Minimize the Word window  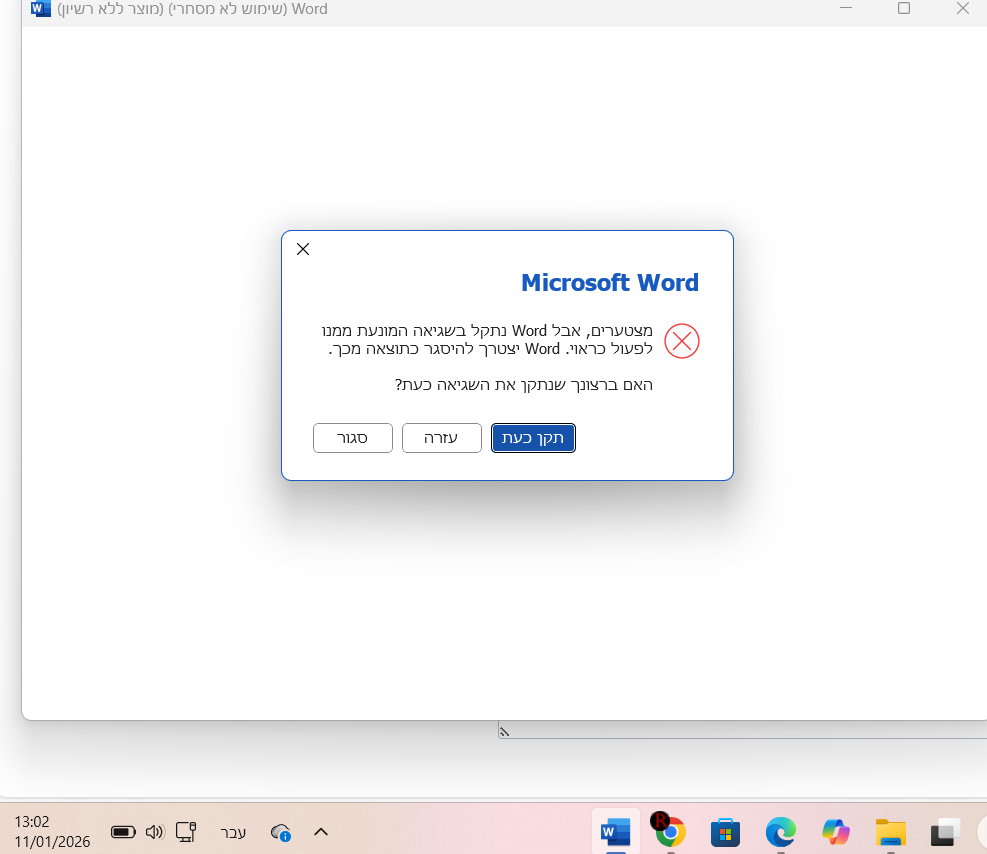tap(846, 8)
